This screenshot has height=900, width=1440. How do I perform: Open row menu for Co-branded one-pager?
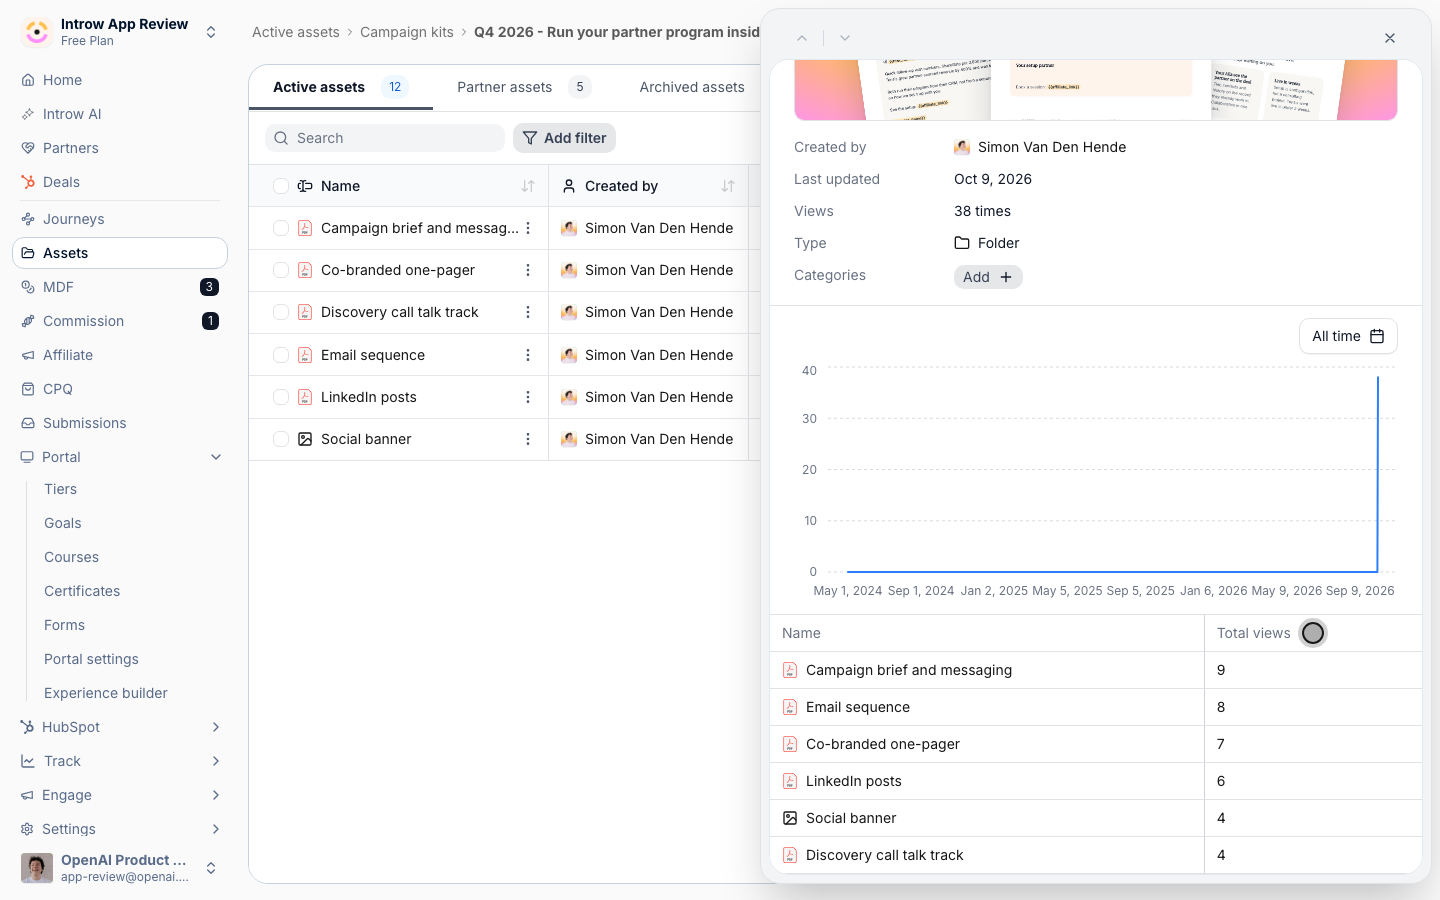(x=528, y=270)
